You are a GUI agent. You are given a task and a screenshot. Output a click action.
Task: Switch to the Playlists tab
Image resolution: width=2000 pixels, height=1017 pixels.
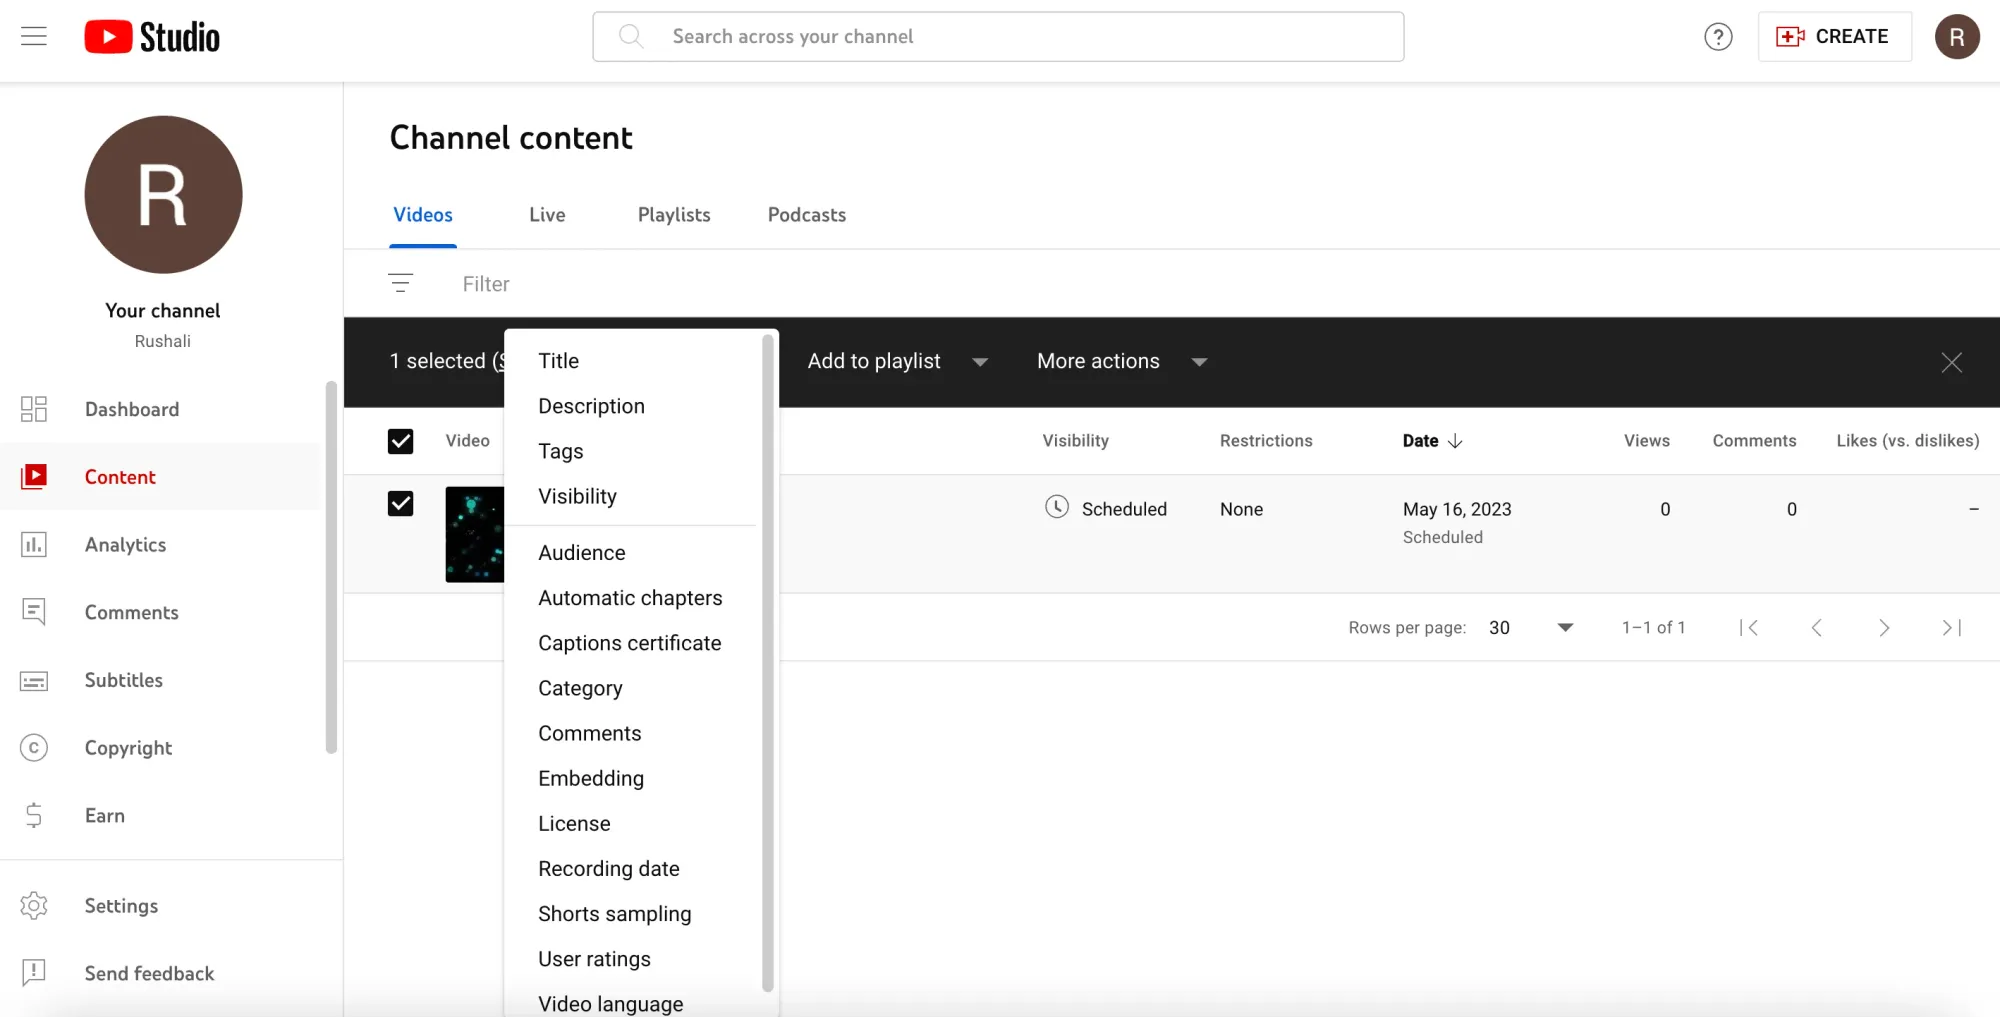673,215
